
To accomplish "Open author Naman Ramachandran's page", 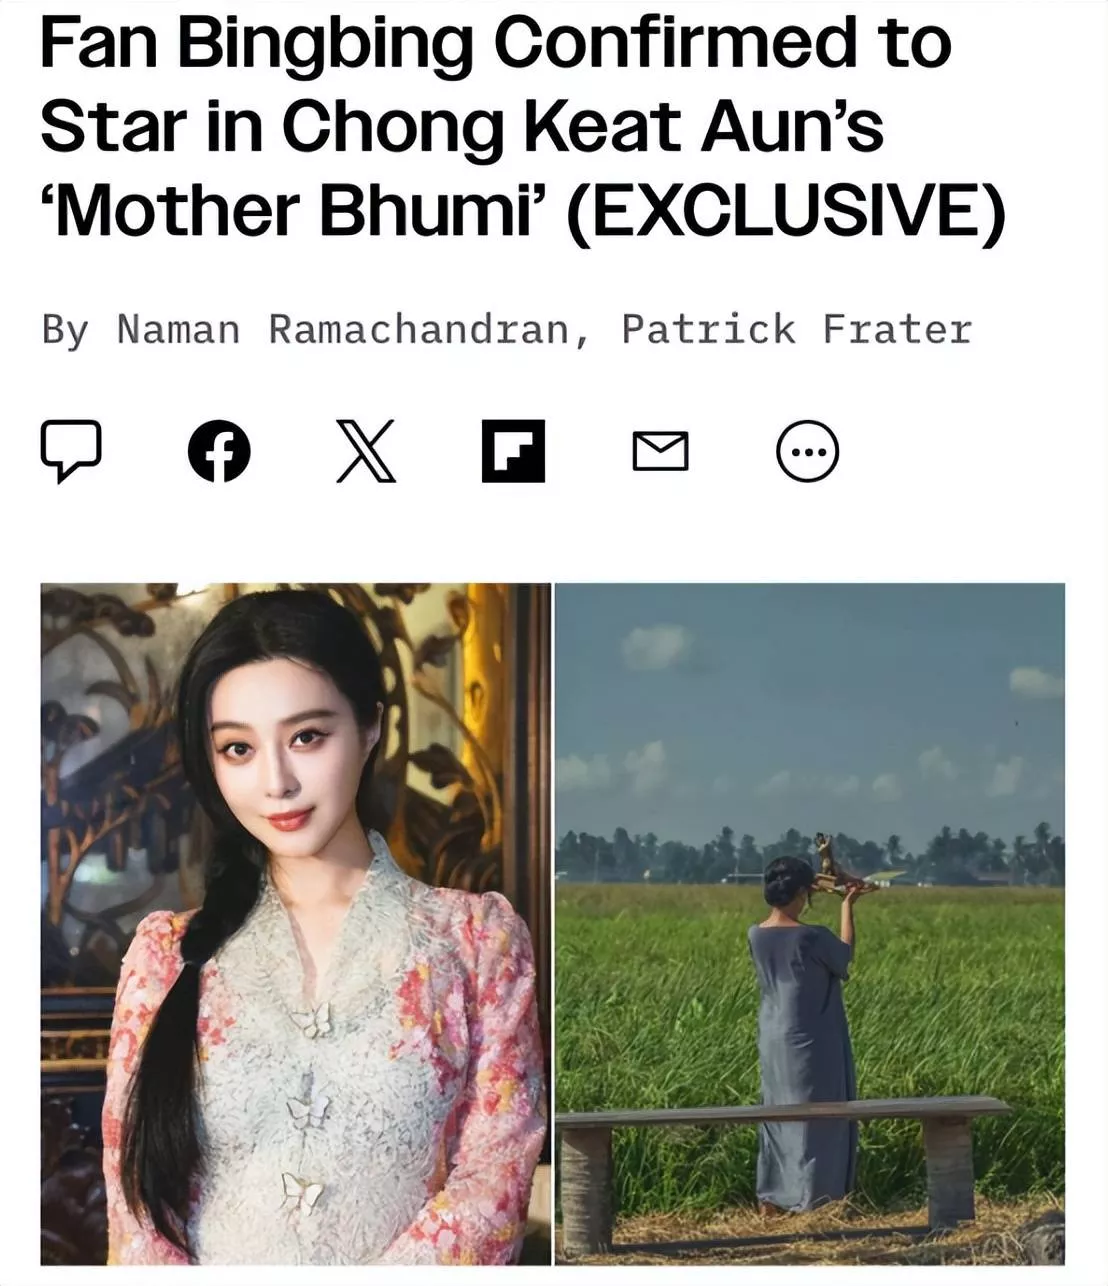I will coord(342,329).
